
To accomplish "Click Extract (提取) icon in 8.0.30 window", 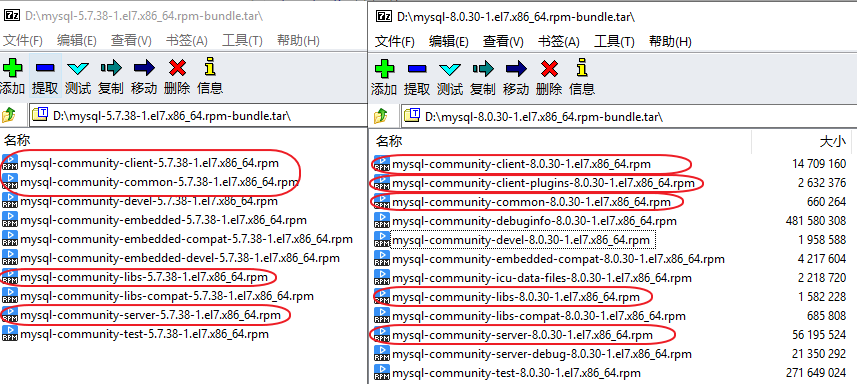I will pos(416,69).
